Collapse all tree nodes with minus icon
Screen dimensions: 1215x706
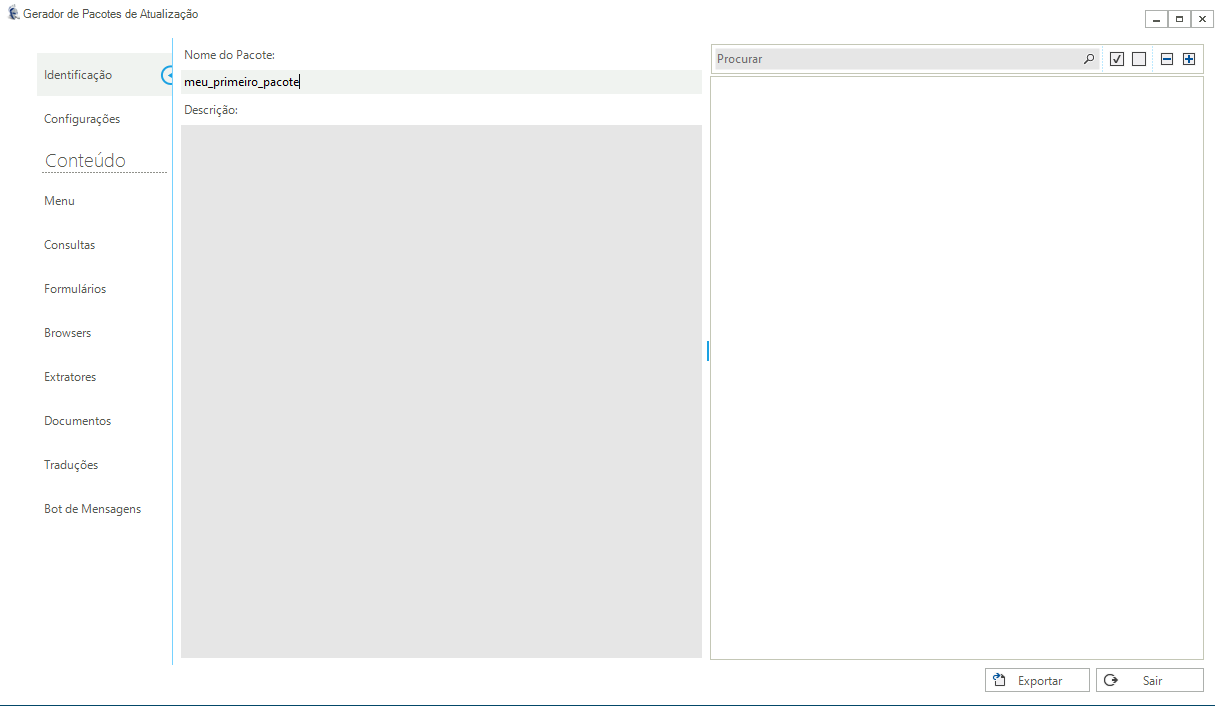tap(1167, 59)
